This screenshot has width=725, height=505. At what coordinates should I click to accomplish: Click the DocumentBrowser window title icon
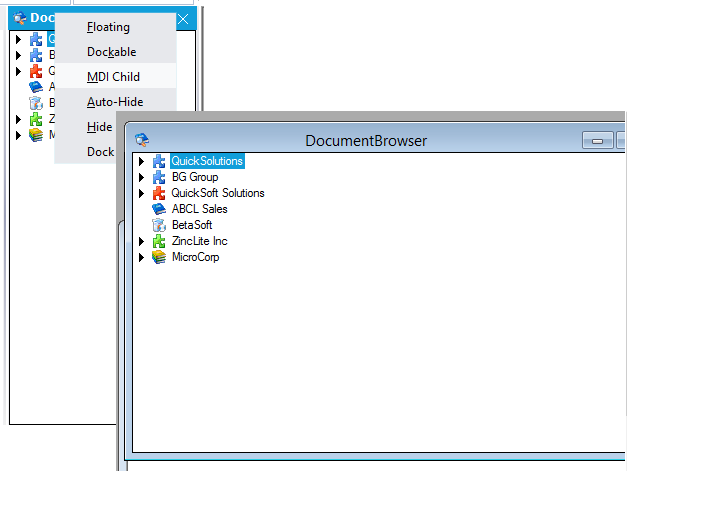(x=142, y=140)
